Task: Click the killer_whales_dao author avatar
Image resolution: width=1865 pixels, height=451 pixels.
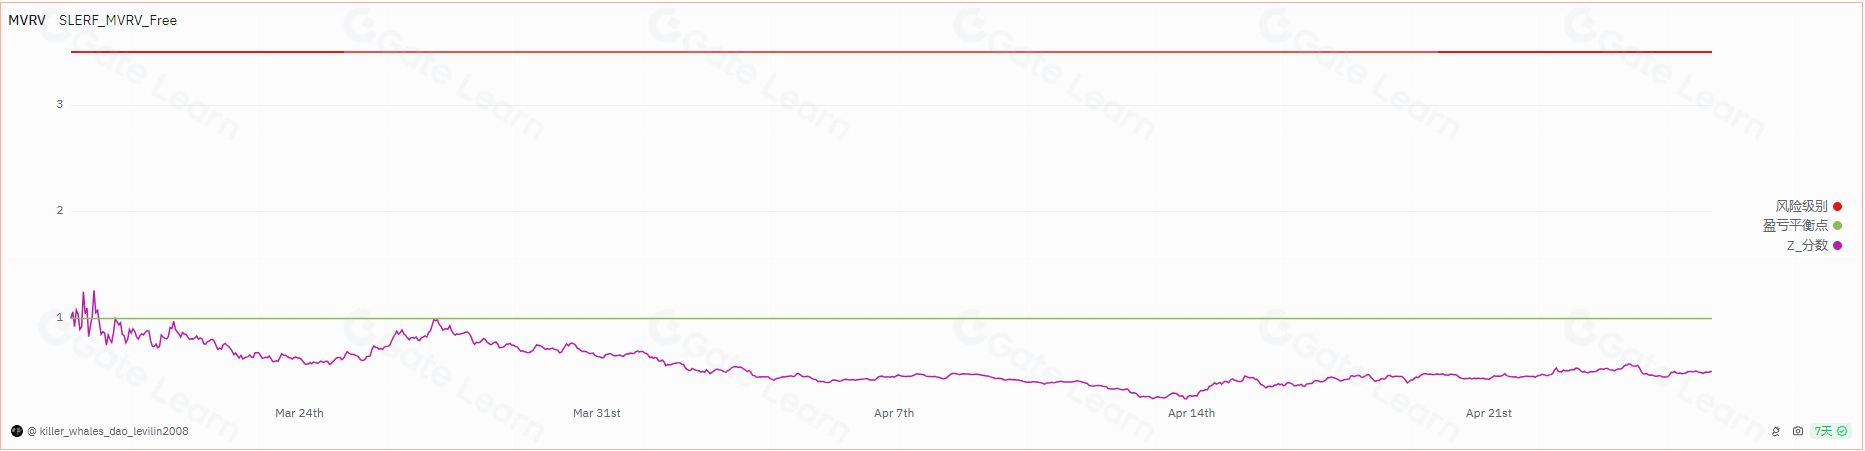Action: [x=17, y=431]
